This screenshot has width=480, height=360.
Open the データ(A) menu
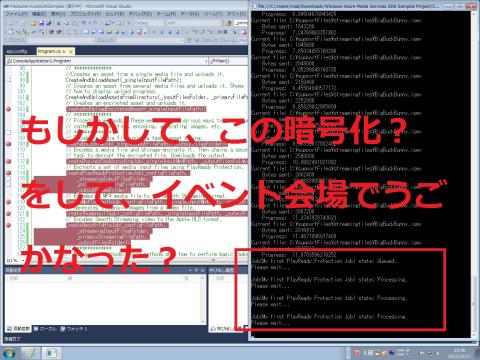tap(190, 14)
